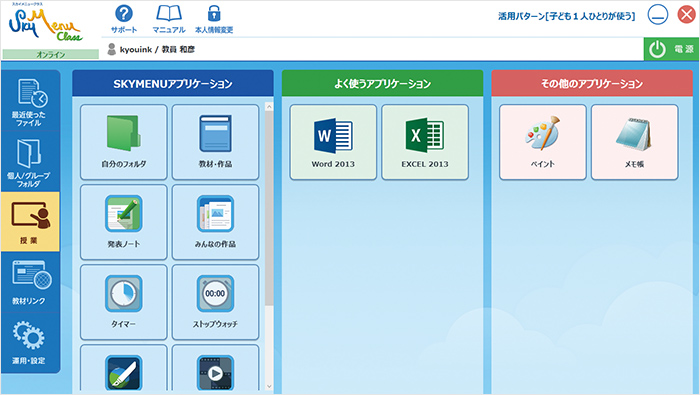Launch the ペイント paint application
Screen dimensions: 700x395
tap(542, 142)
